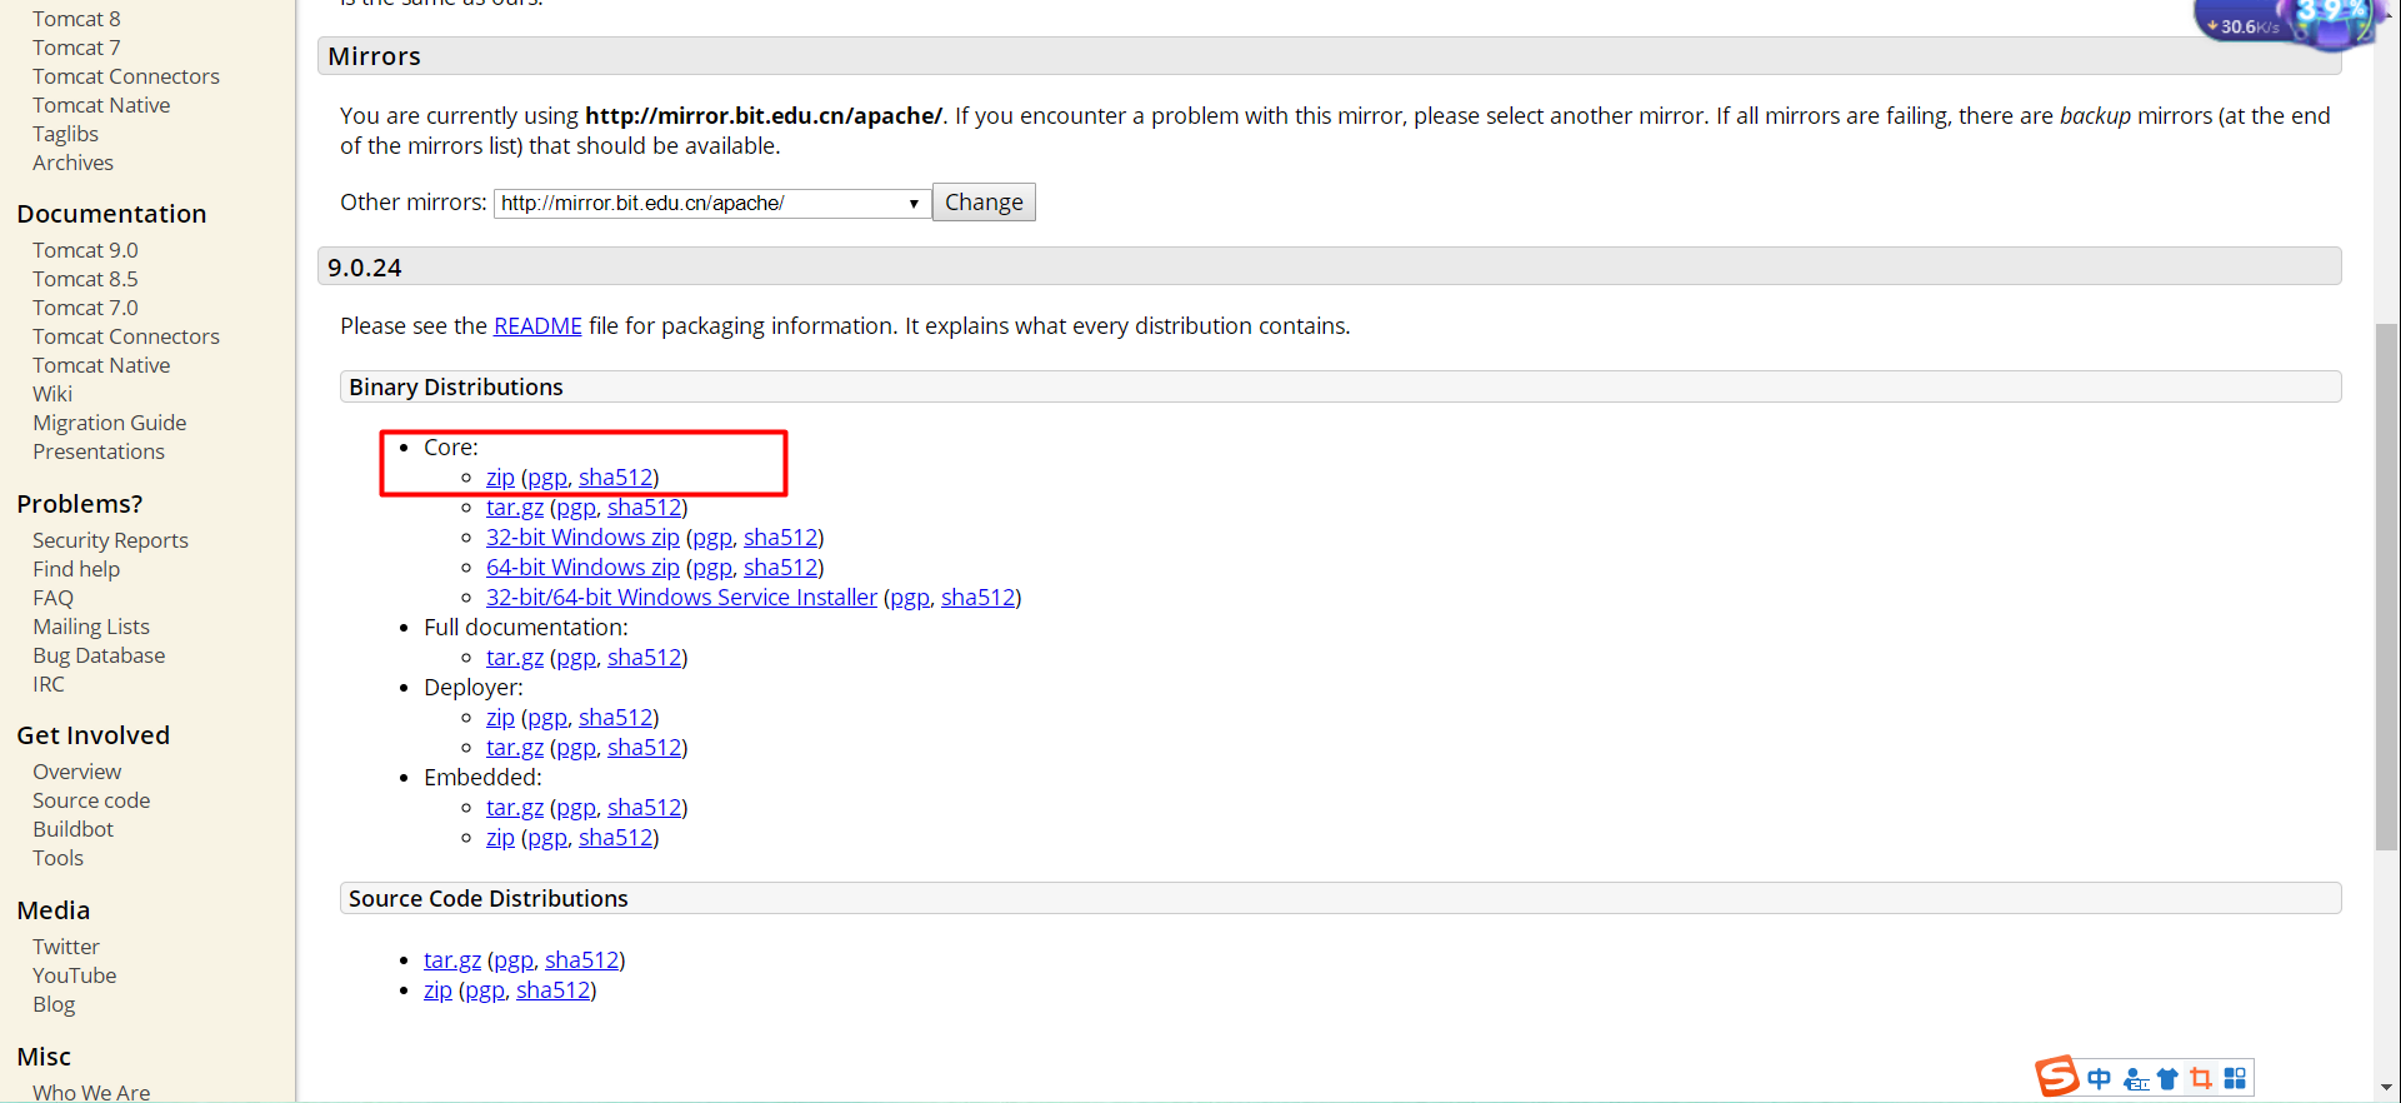Download Source Code tar.gz distribution
2402x1104 pixels.
click(452, 960)
